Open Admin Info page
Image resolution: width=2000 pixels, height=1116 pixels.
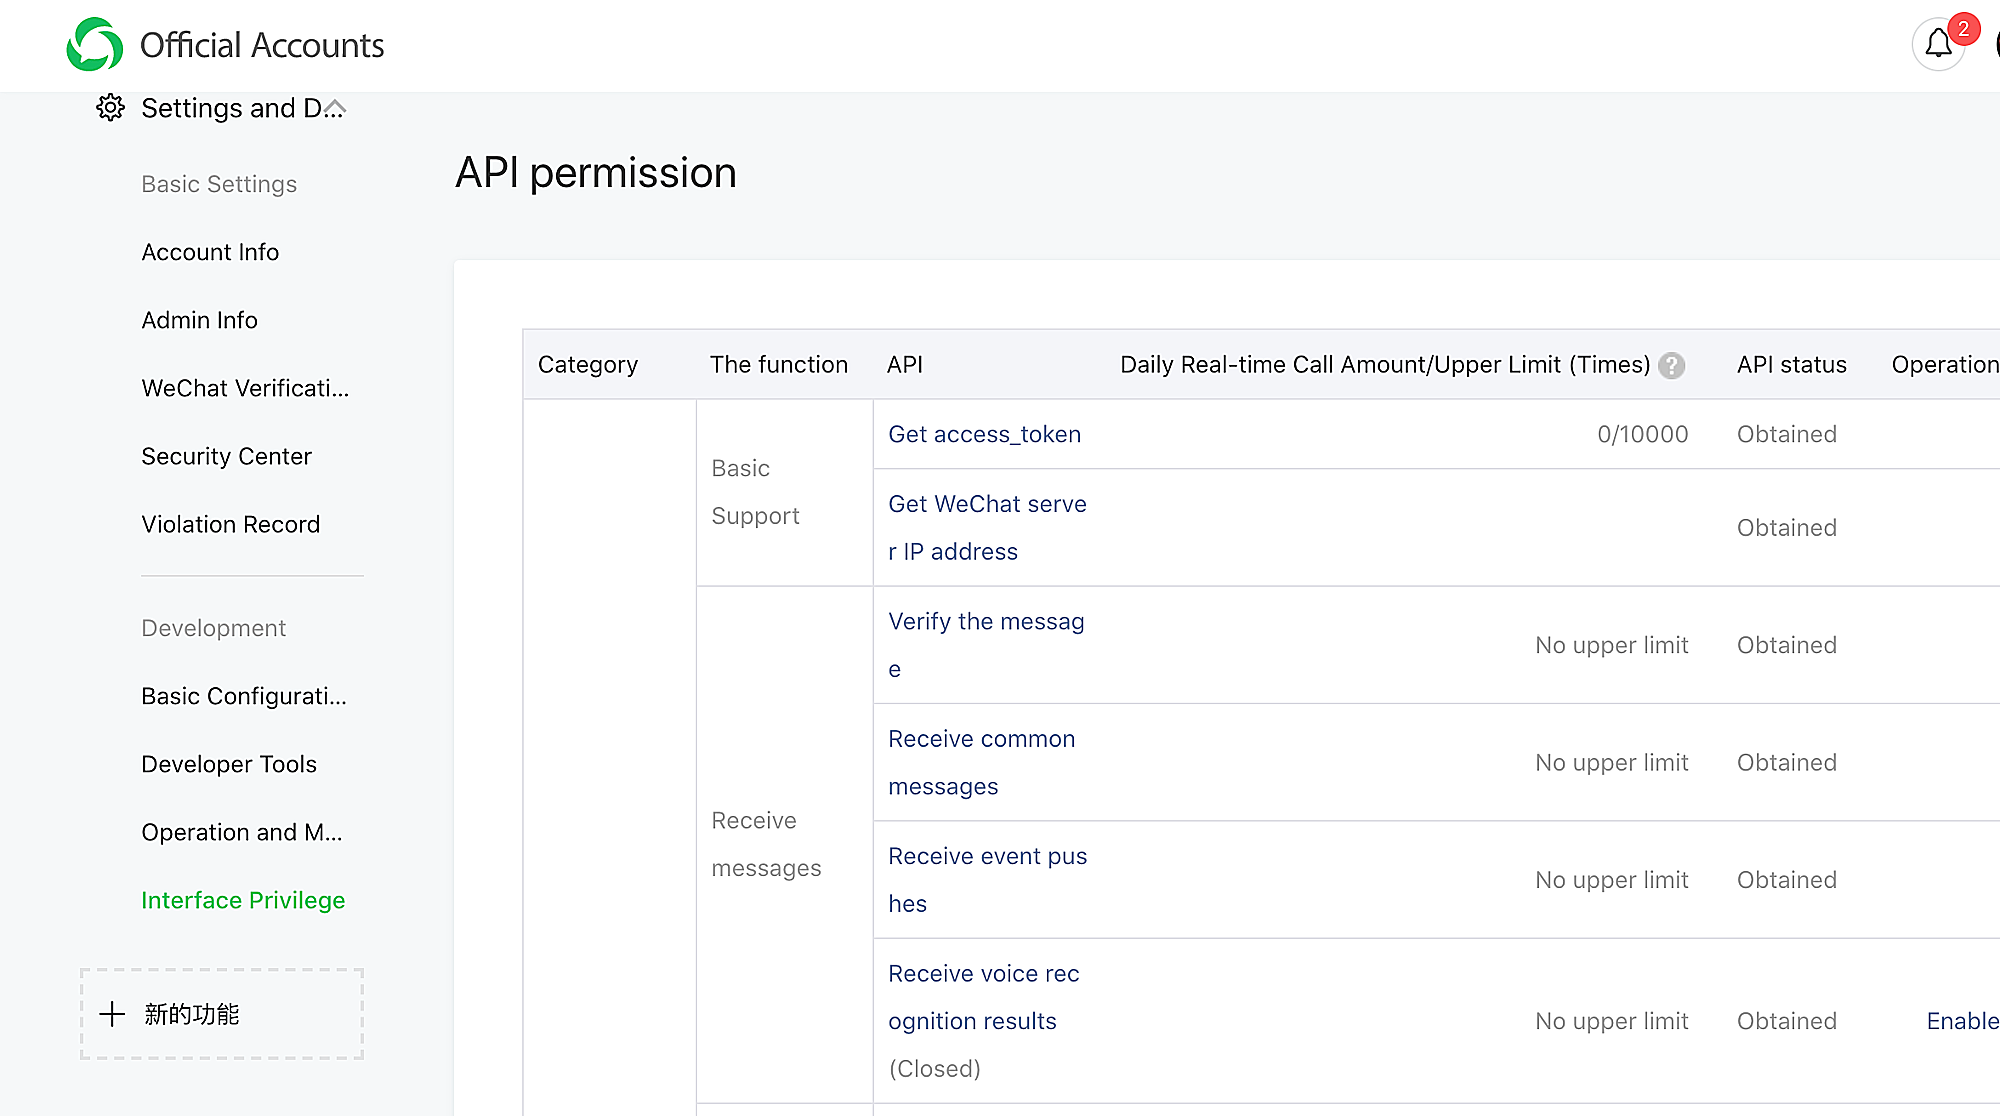pyautogui.click(x=199, y=320)
